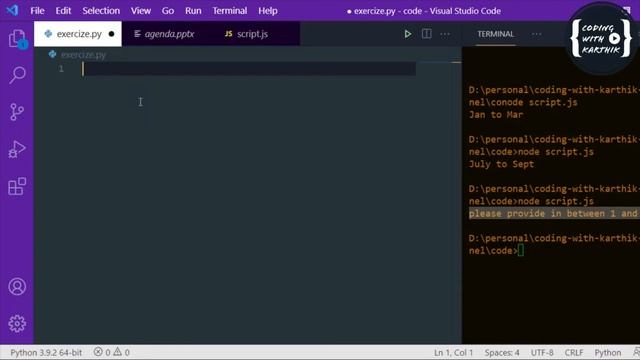Select the TERMINAL panel tab
This screenshot has height=360, width=640.
[496, 34]
